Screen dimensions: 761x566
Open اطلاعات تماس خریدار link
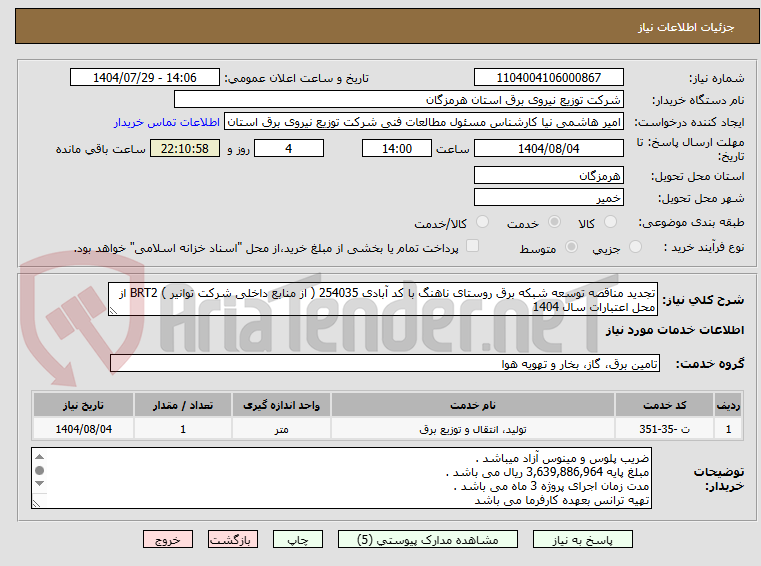click(166, 122)
